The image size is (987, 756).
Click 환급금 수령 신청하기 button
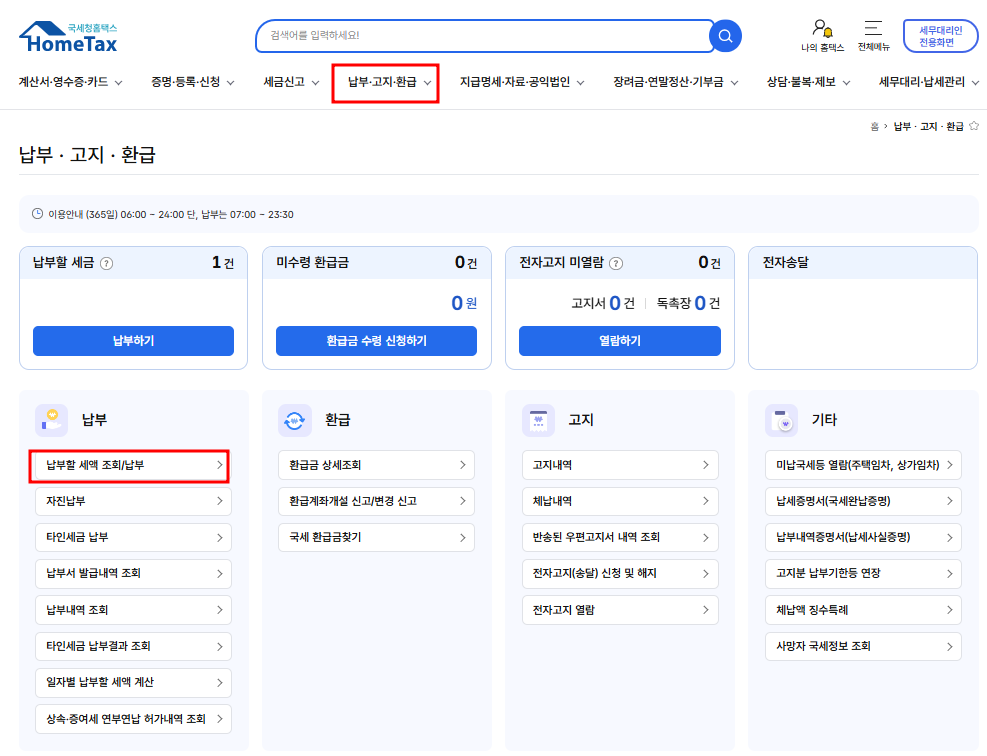pyautogui.click(x=376, y=341)
